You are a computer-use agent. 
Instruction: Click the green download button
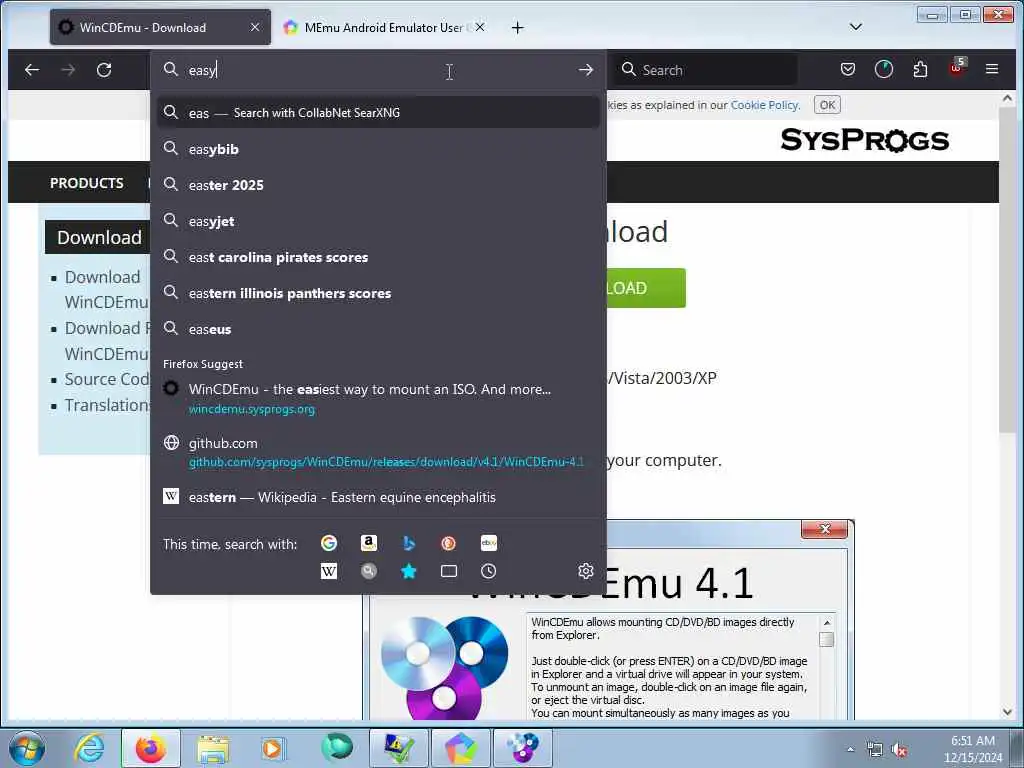pyautogui.click(x=646, y=288)
